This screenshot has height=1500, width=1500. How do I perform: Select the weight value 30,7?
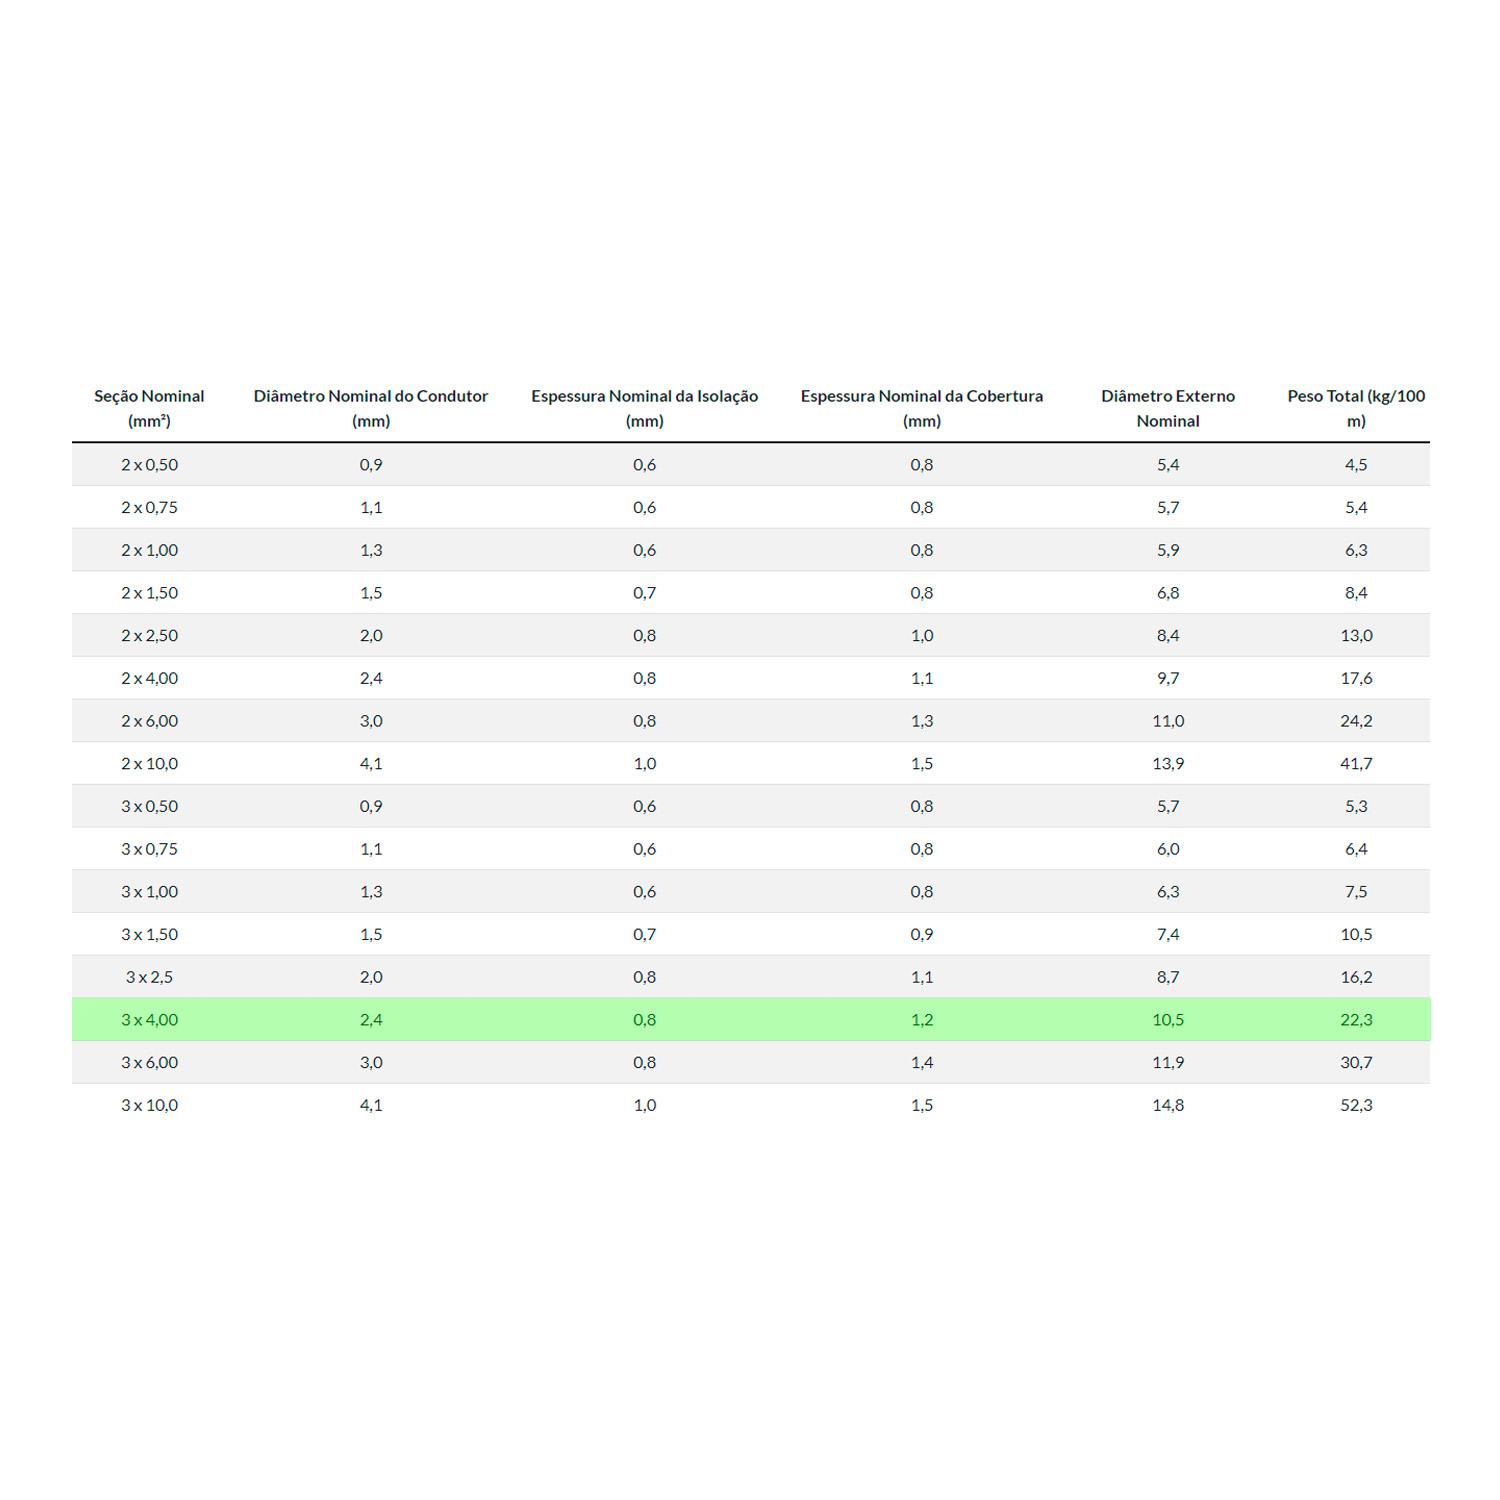pyautogui.click(x=1355, y=1062)
